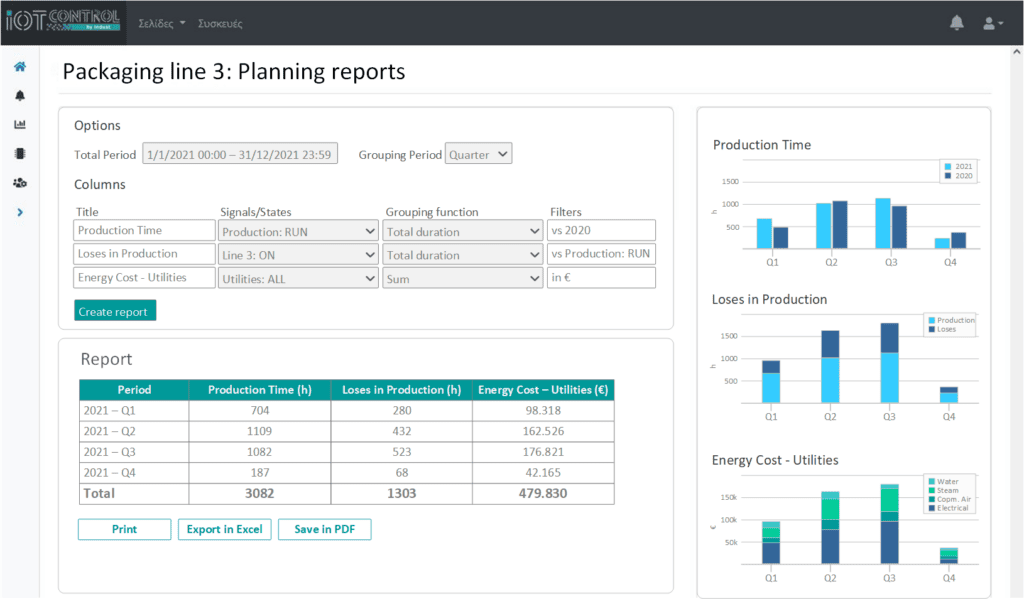Click the scrollbar up arrow at page top
This screenshot has height=599, width=1024.
[x=1017, y=52]
